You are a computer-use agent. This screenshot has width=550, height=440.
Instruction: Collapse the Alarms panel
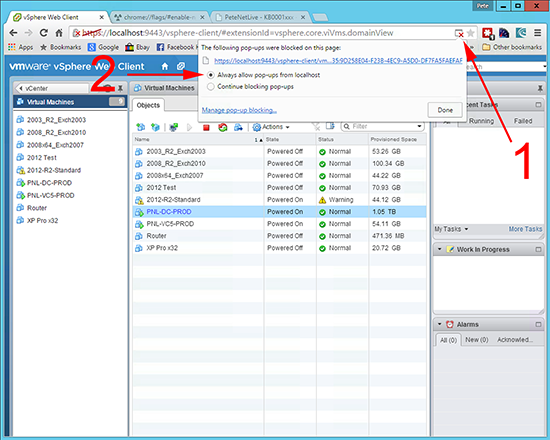[440, 324]
